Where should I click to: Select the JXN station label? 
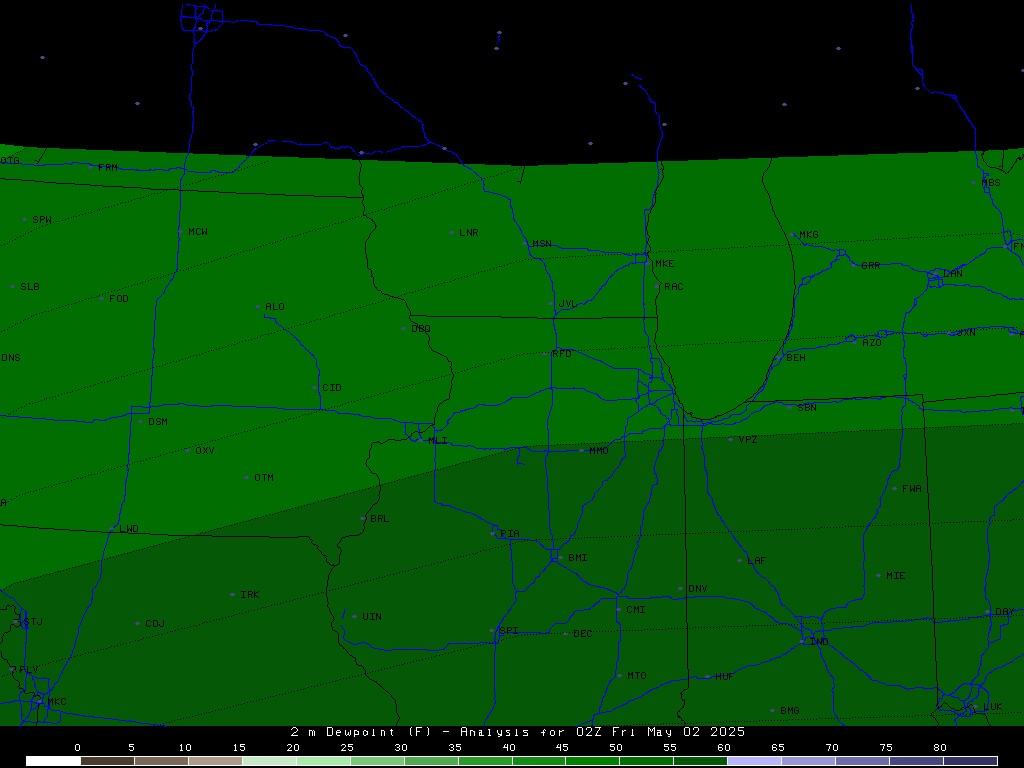click(966, 333)
